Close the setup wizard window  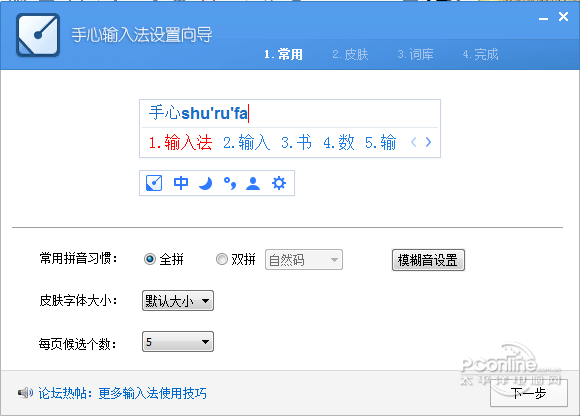pos(563,17)
